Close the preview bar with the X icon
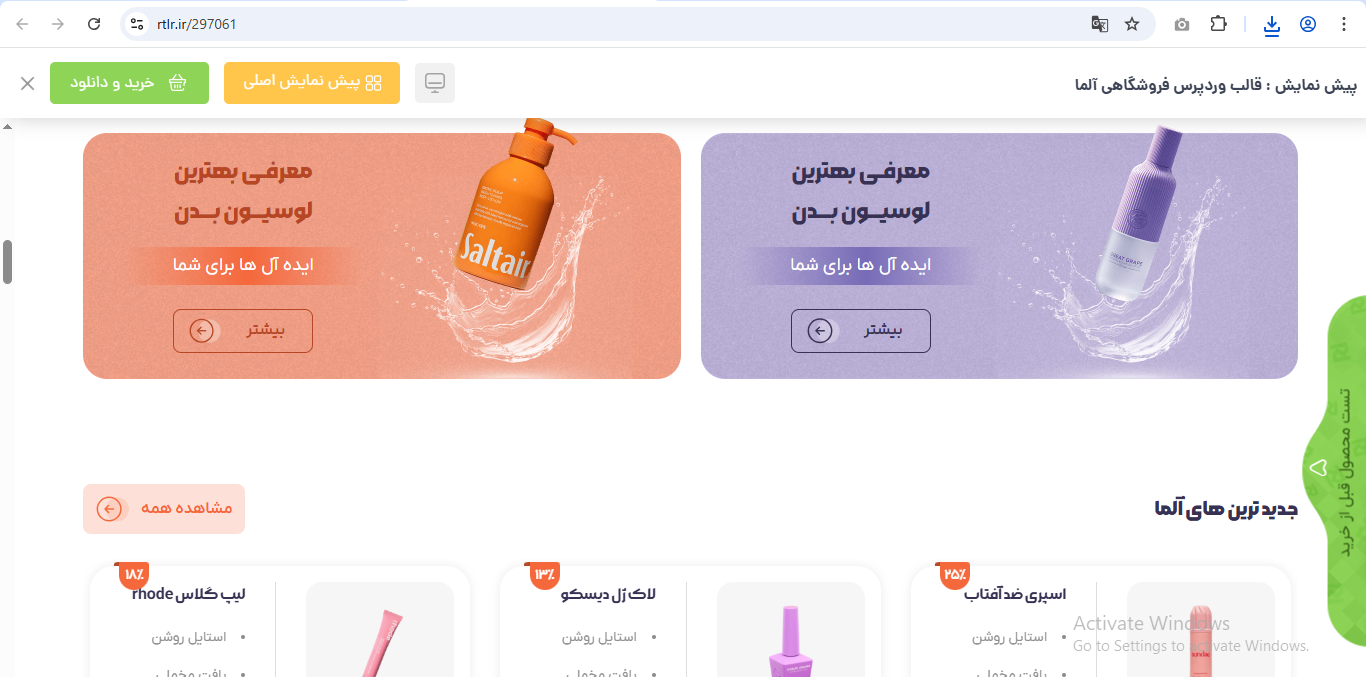This screenshot has width=1366, height=677. click(x=28, y=83)
